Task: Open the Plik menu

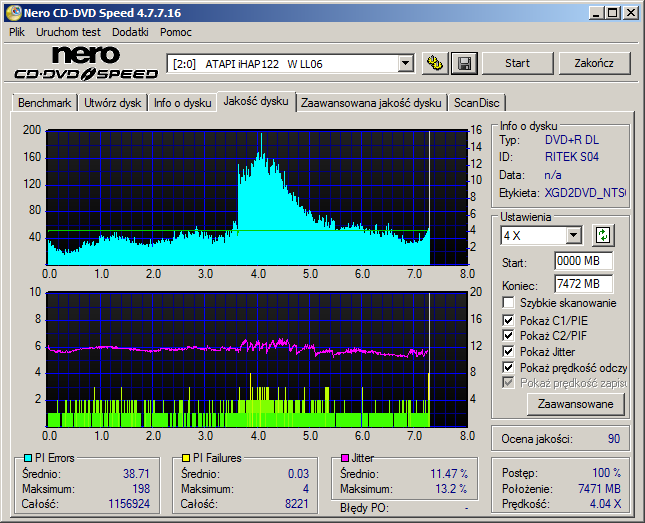Action: (17, 32)
